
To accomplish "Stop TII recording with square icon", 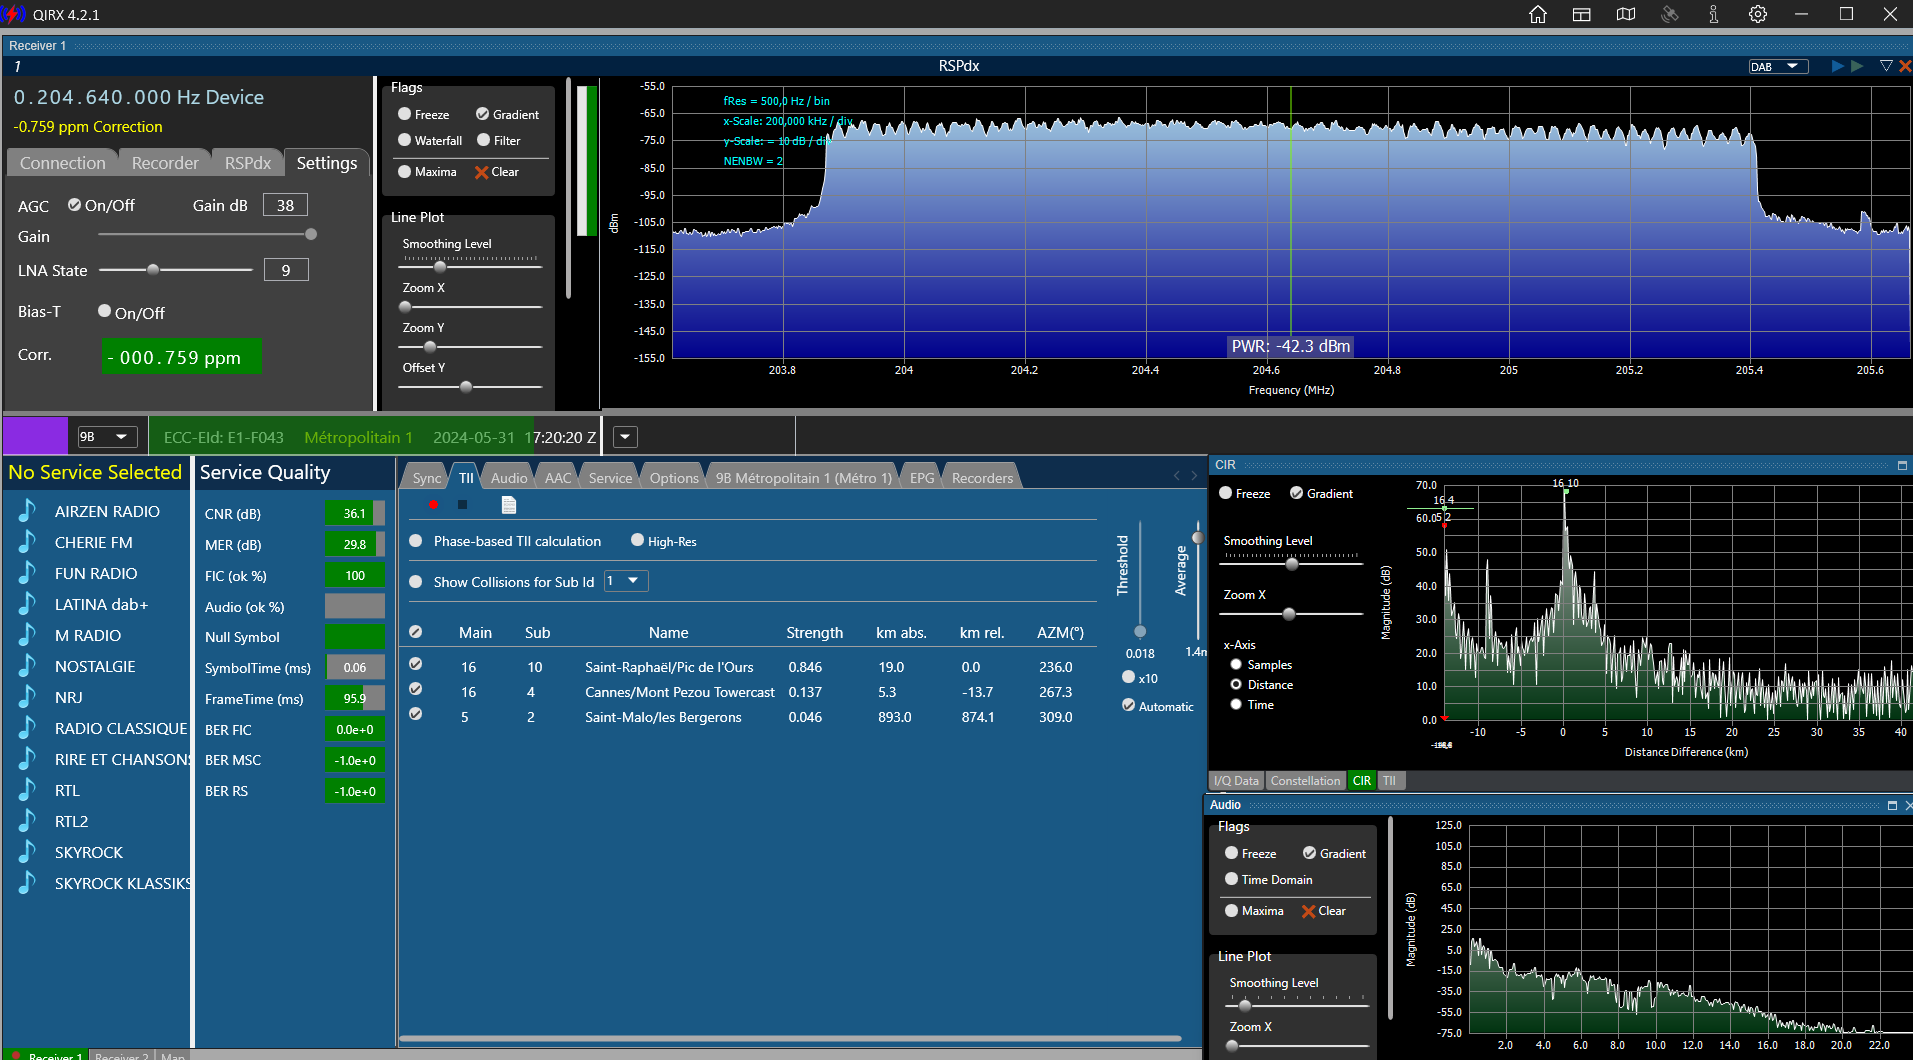I will [462, 505].
